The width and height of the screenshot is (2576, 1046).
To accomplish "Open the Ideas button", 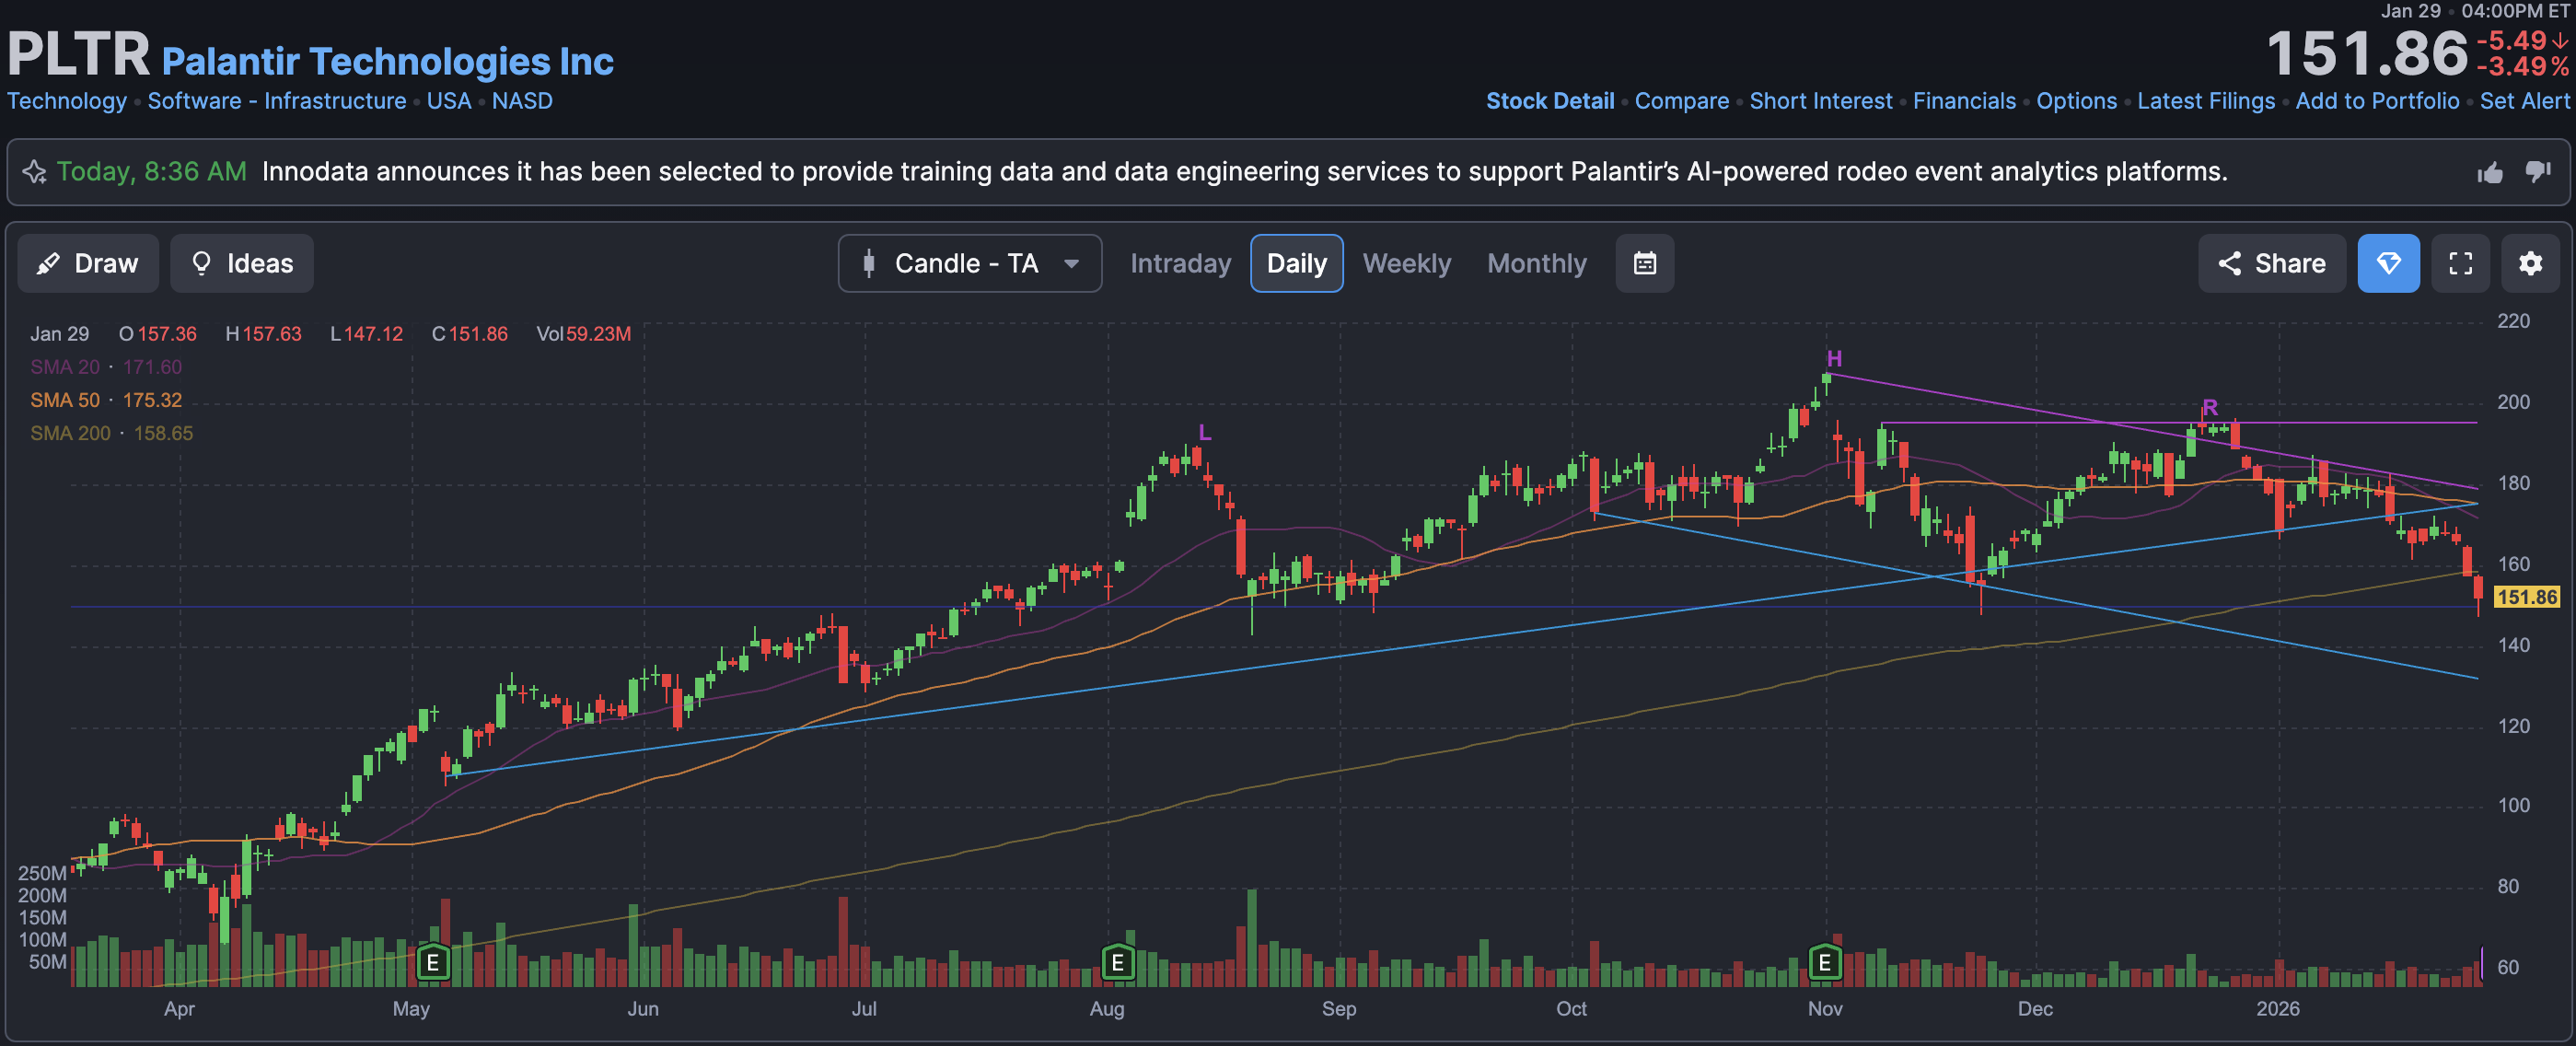I will [x=241, y=263].
